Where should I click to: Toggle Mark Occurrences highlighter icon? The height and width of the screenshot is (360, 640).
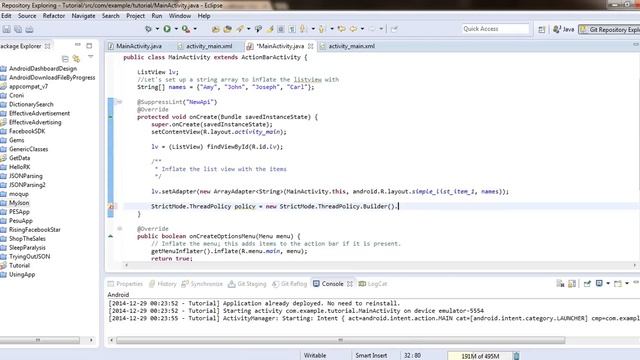[x=270, y=29]
